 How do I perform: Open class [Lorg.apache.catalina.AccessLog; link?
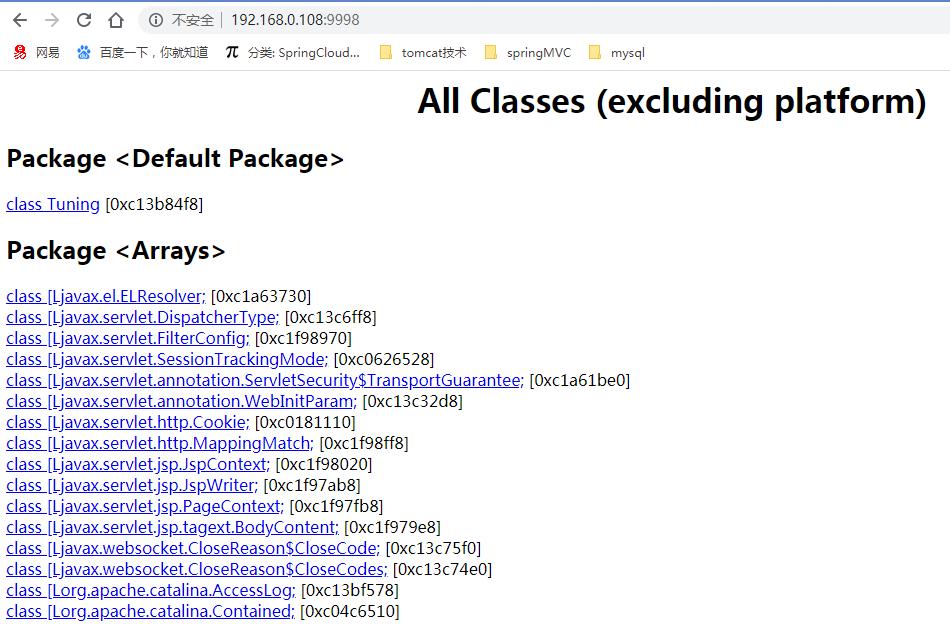coord(151,591)
